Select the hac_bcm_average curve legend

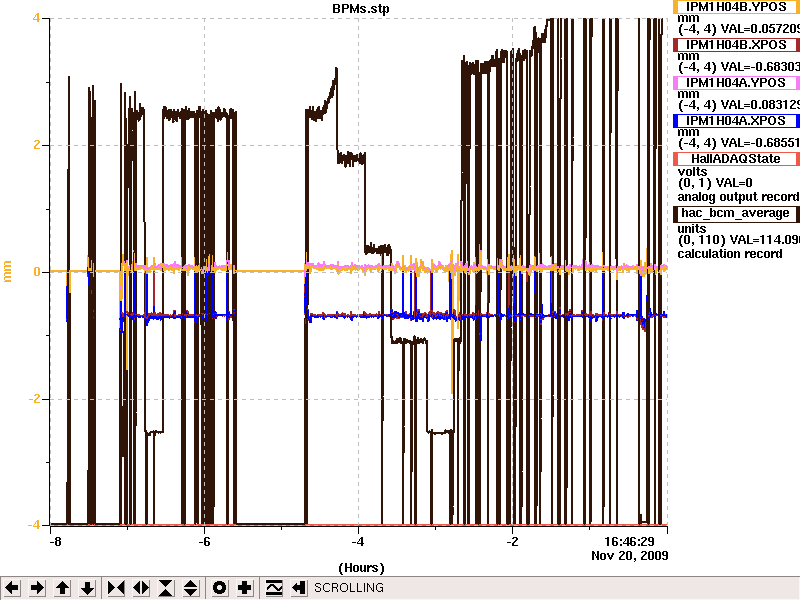[736, 213]
